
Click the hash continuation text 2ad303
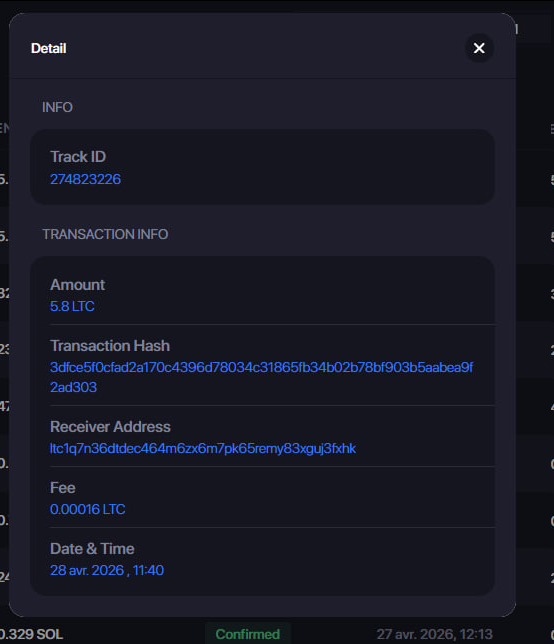pyautogui.click(x=74, y=387)
